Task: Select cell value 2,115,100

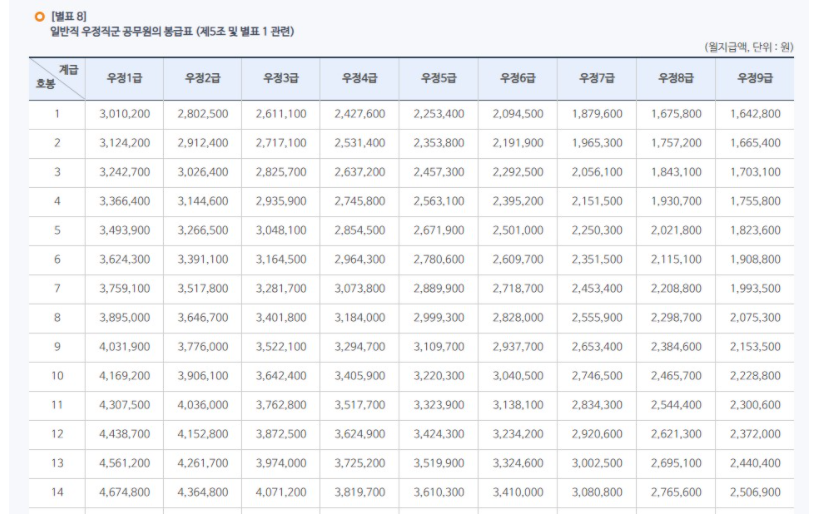Action: pos(676,259)
